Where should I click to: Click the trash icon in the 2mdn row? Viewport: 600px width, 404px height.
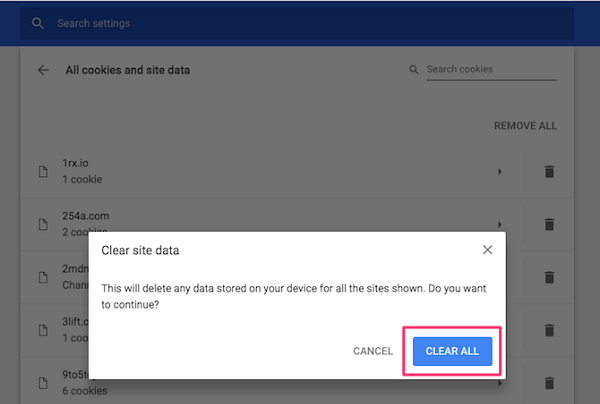point(548,277)
